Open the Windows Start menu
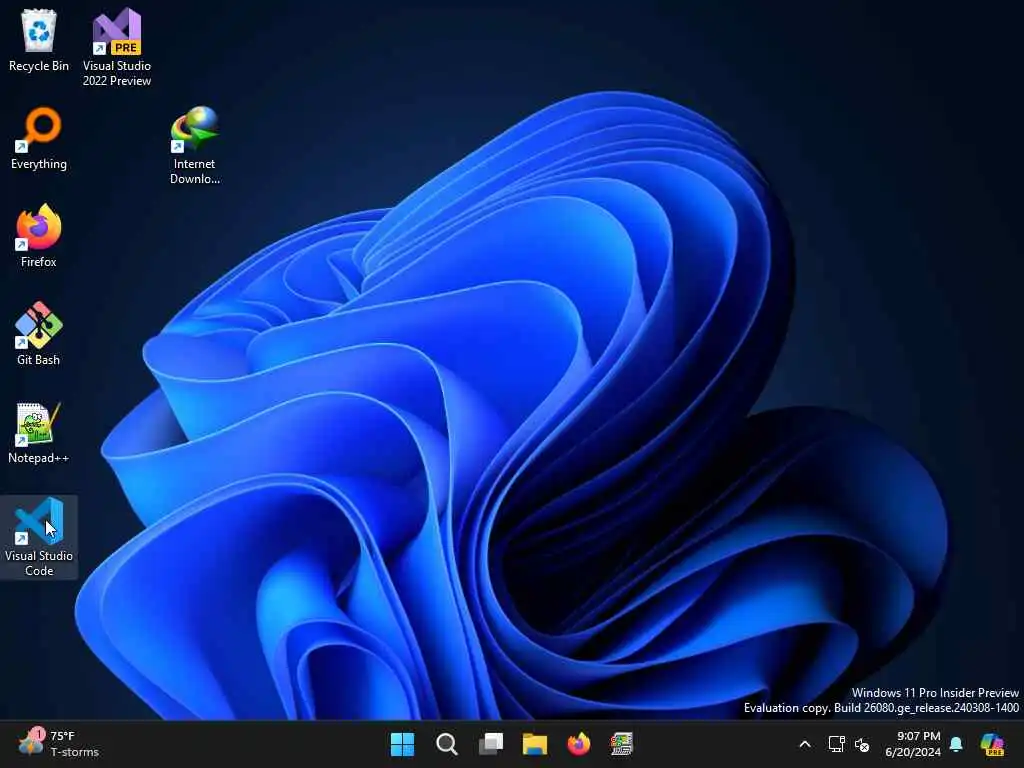The height and width of the screenshot is (768, 1024). (x=402, y=744)
